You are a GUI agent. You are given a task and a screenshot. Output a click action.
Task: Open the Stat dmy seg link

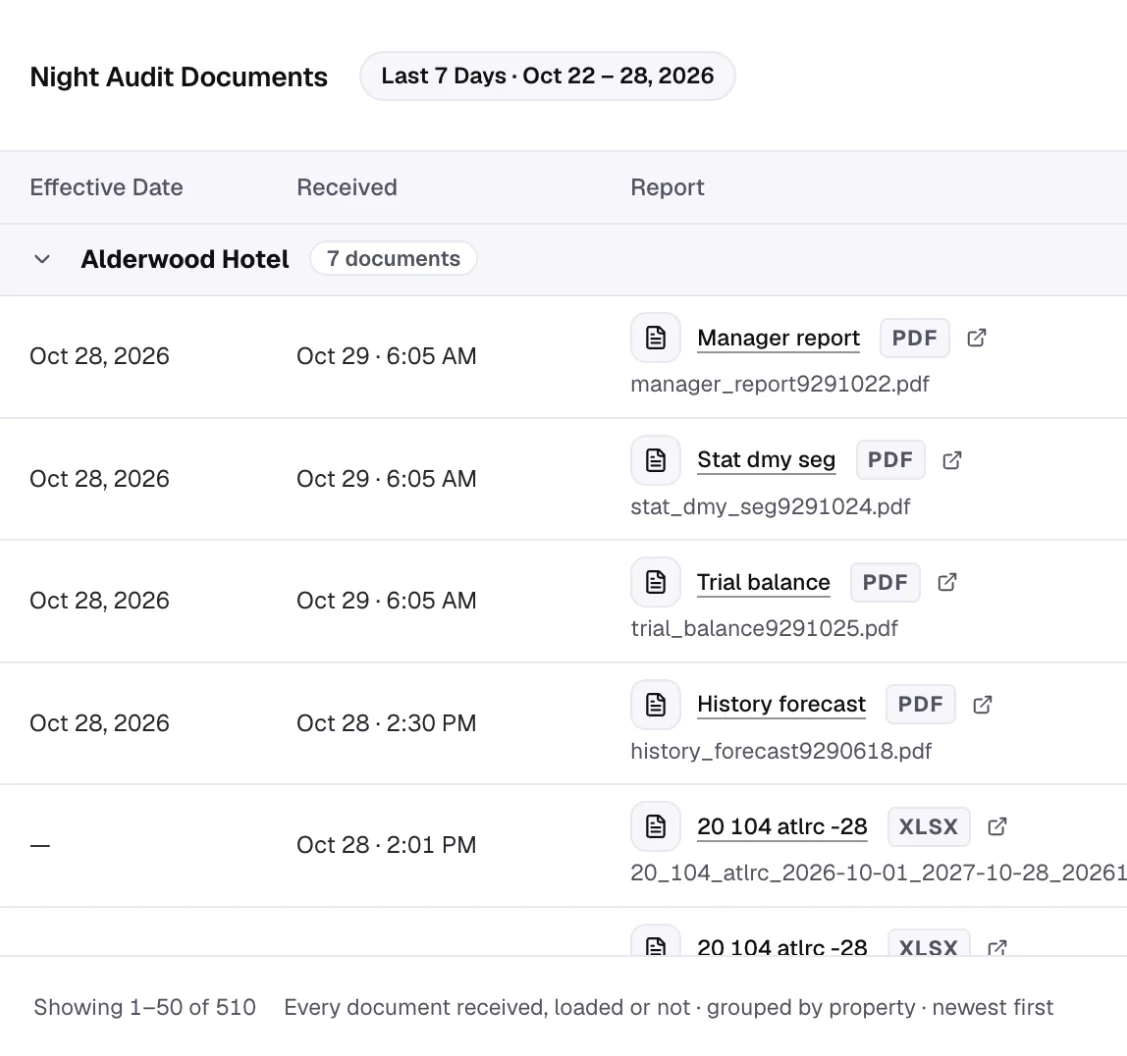766,460
